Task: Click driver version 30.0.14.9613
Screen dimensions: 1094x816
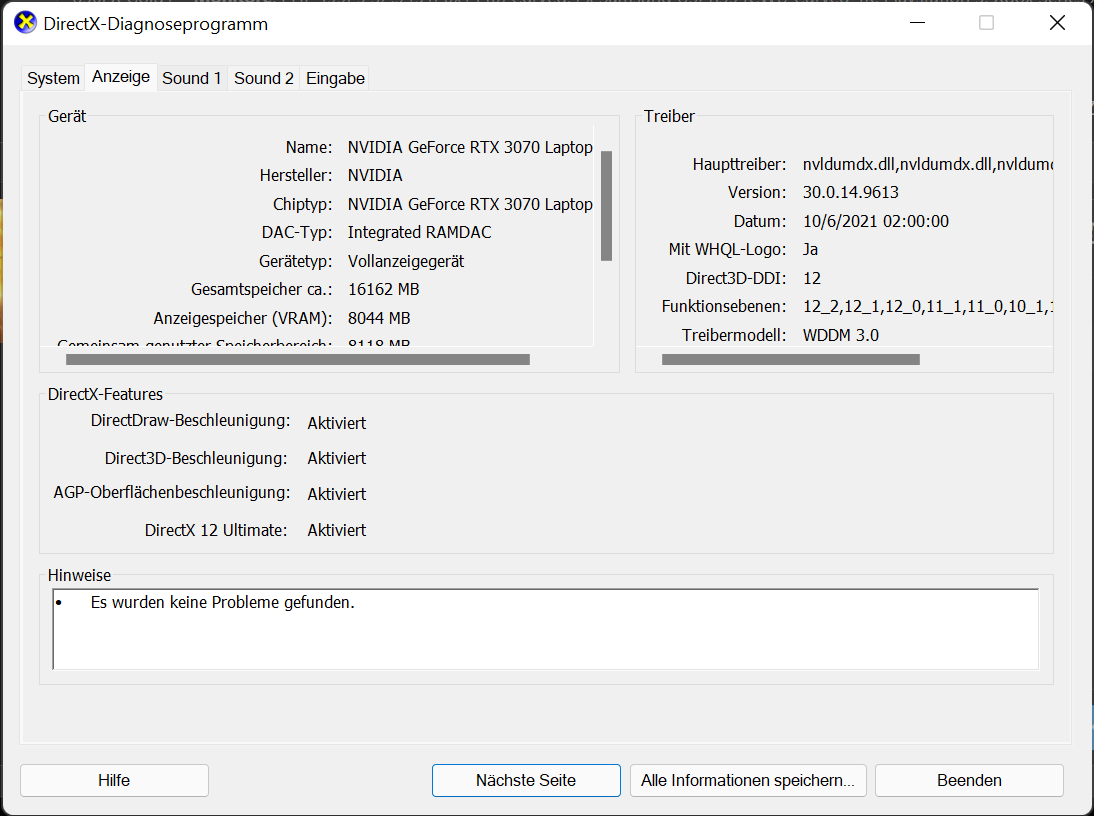Action: tap(851, 192)
